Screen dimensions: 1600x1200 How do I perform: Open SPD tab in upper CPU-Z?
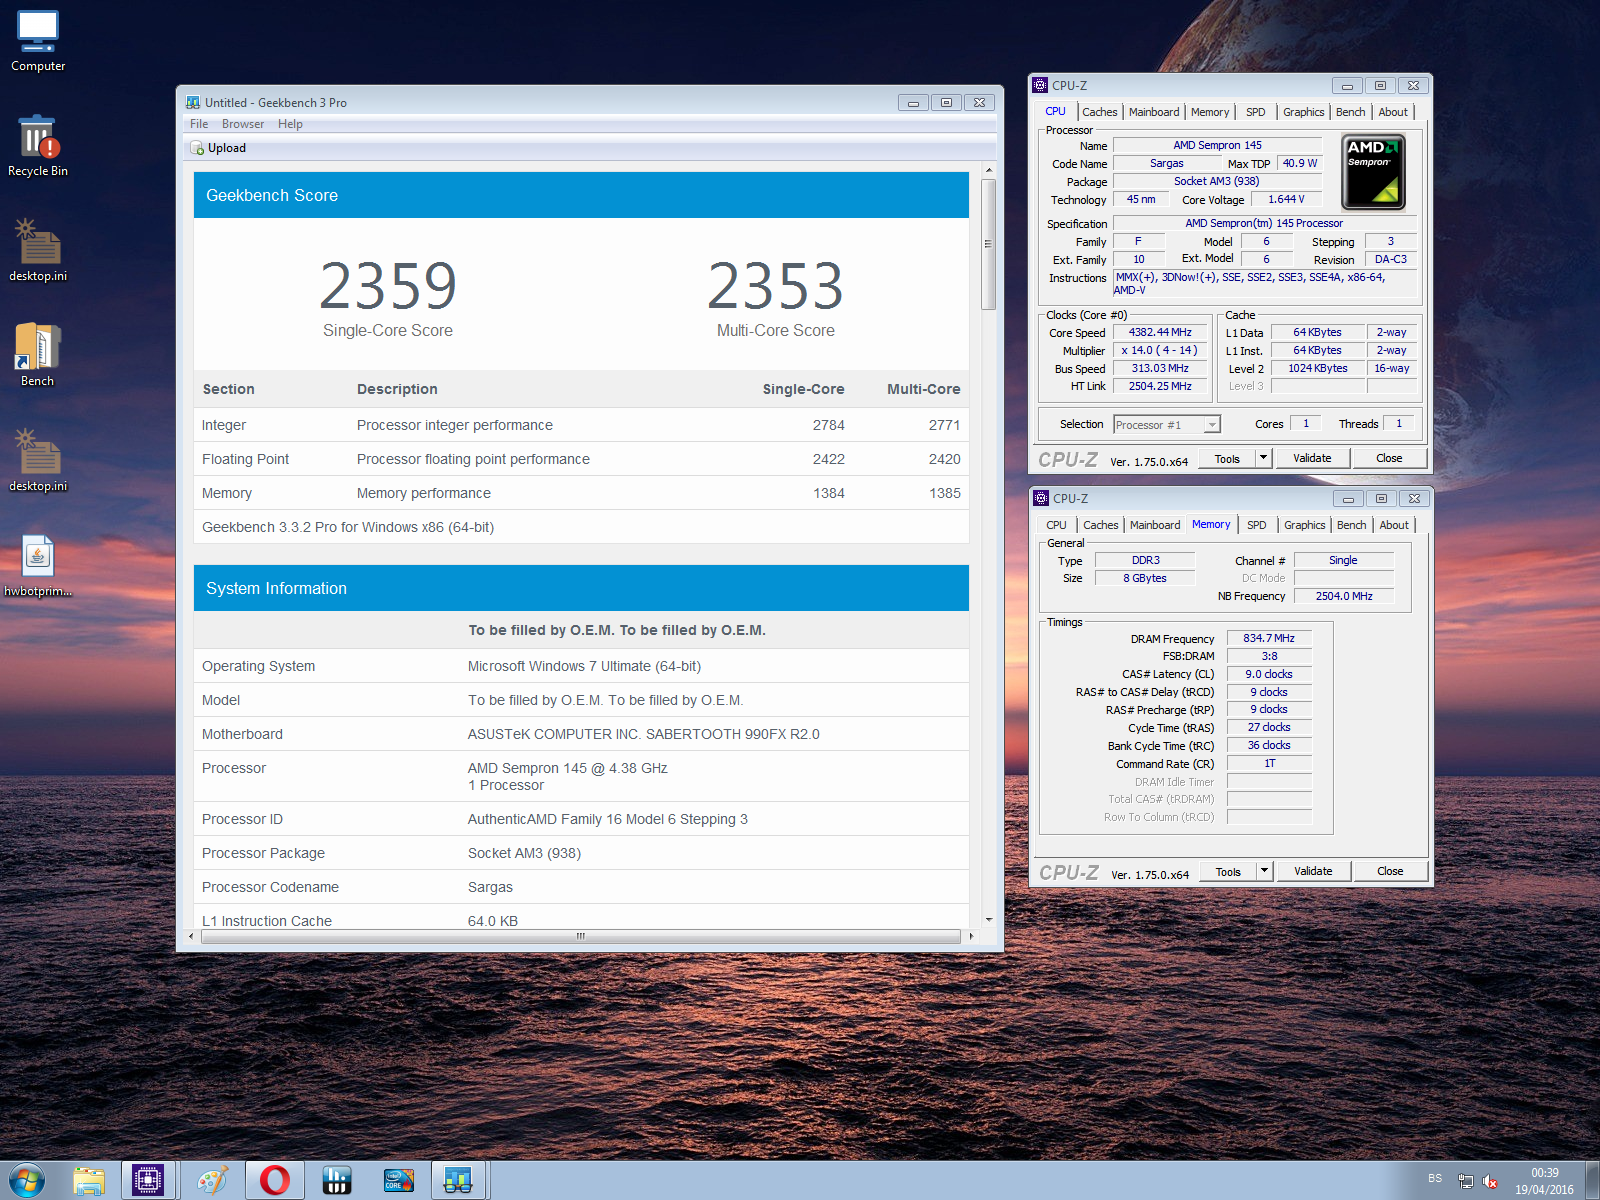(1256, 112)
